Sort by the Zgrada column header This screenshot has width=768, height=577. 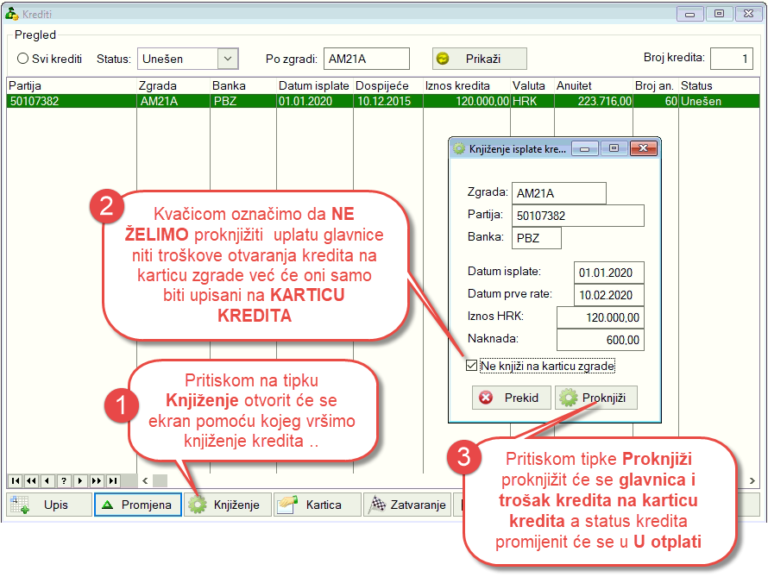(x=173, y=86)
